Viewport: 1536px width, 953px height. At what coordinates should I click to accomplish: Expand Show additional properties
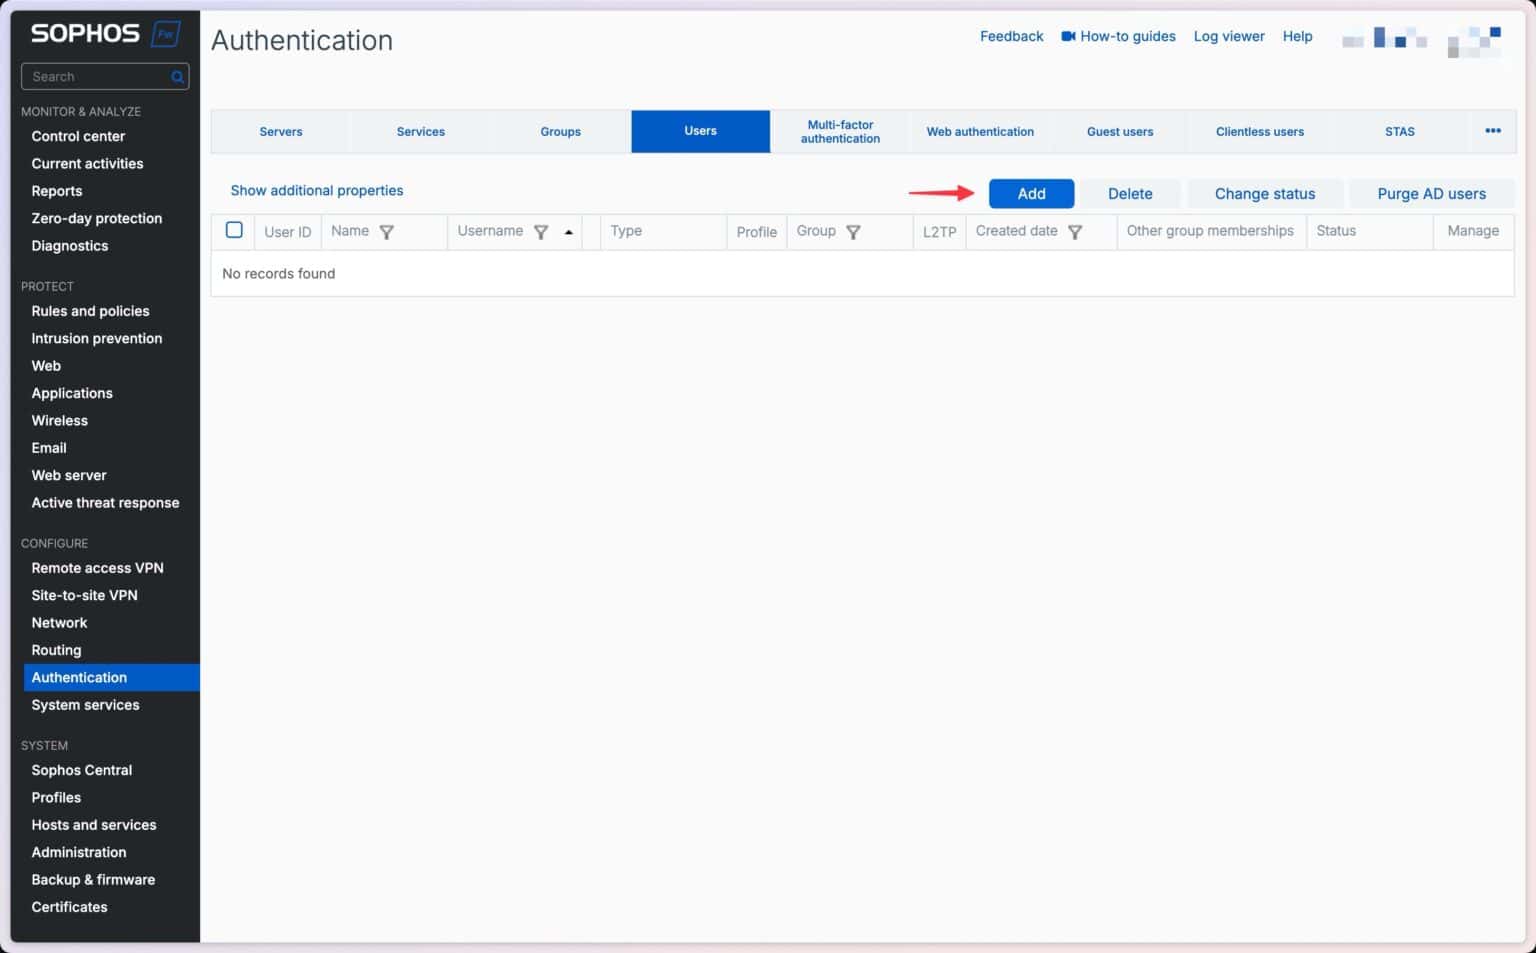coord(316,190)
